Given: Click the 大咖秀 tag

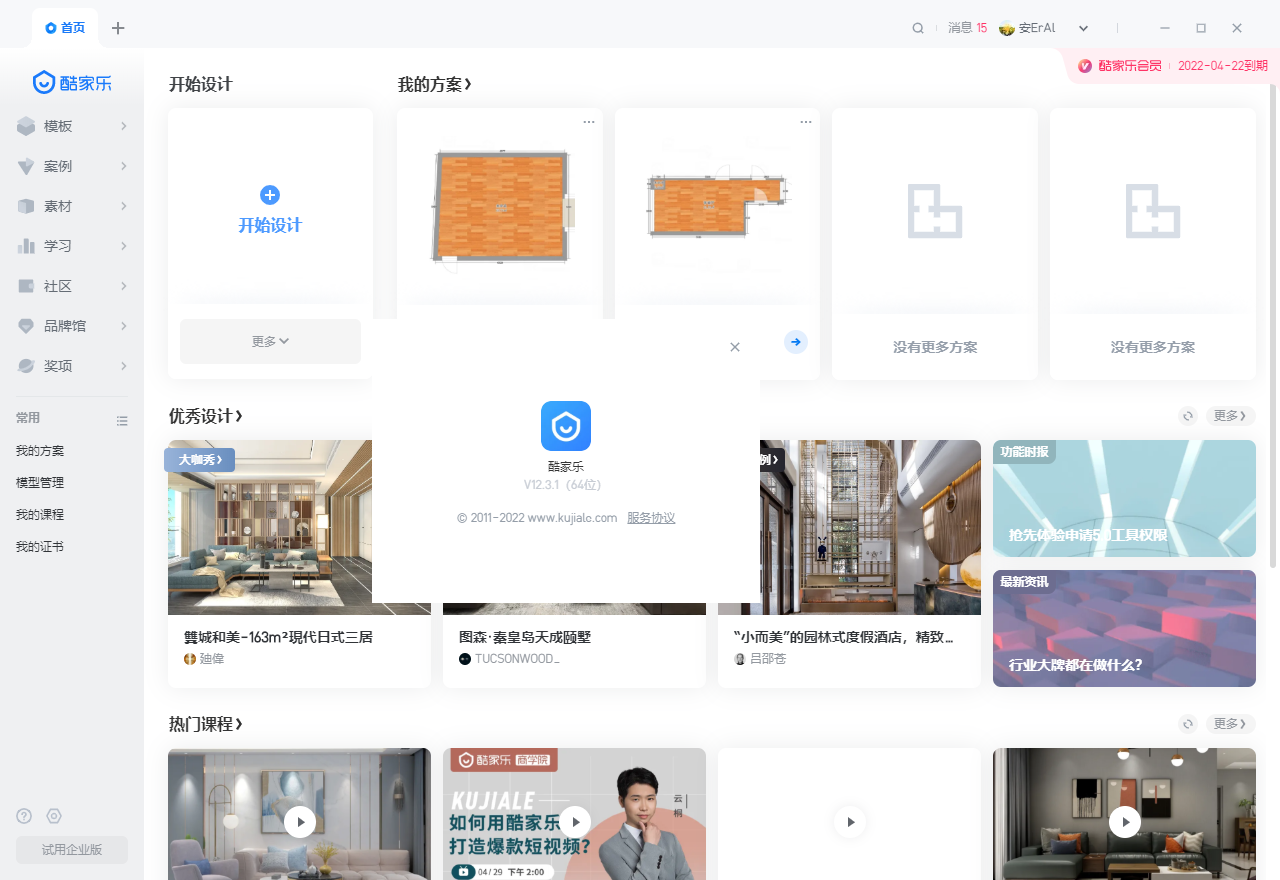Looking at the screenshot, I should click(x=200, y=460).
